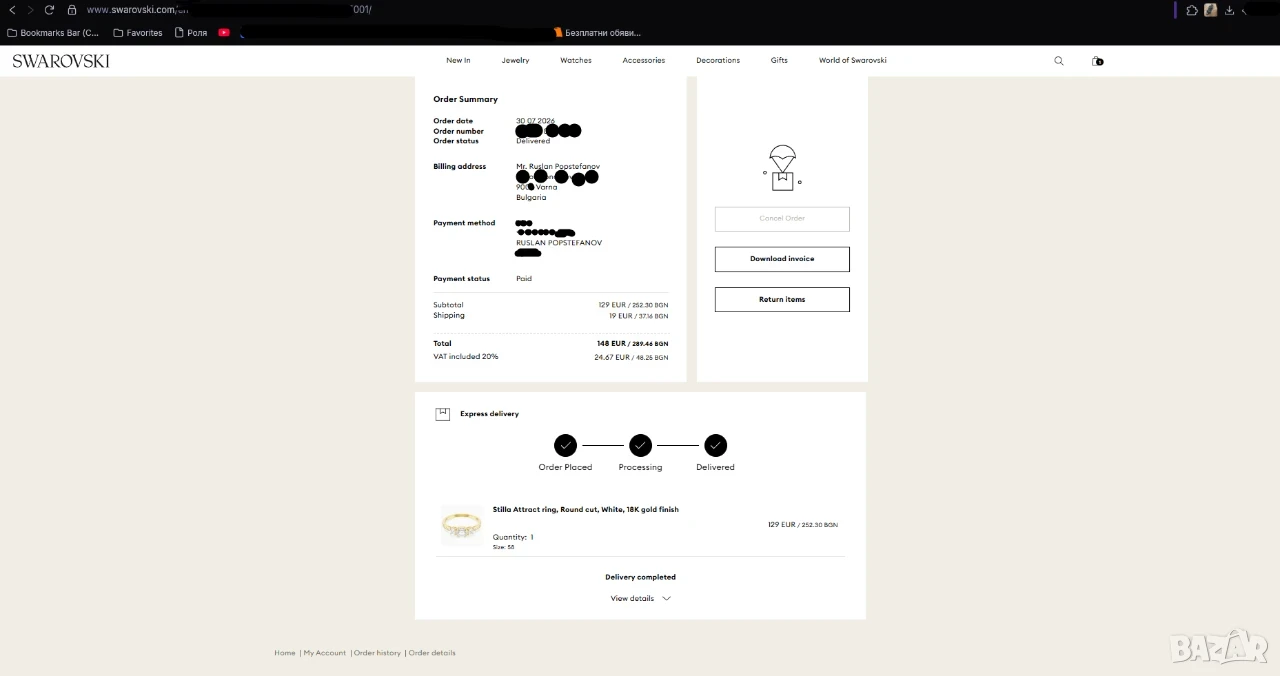The width and height of the screenshot is (1280, 676).
Task: Open World of Swarovski menu
Action: pyautogui.click(x=853, y=60)
